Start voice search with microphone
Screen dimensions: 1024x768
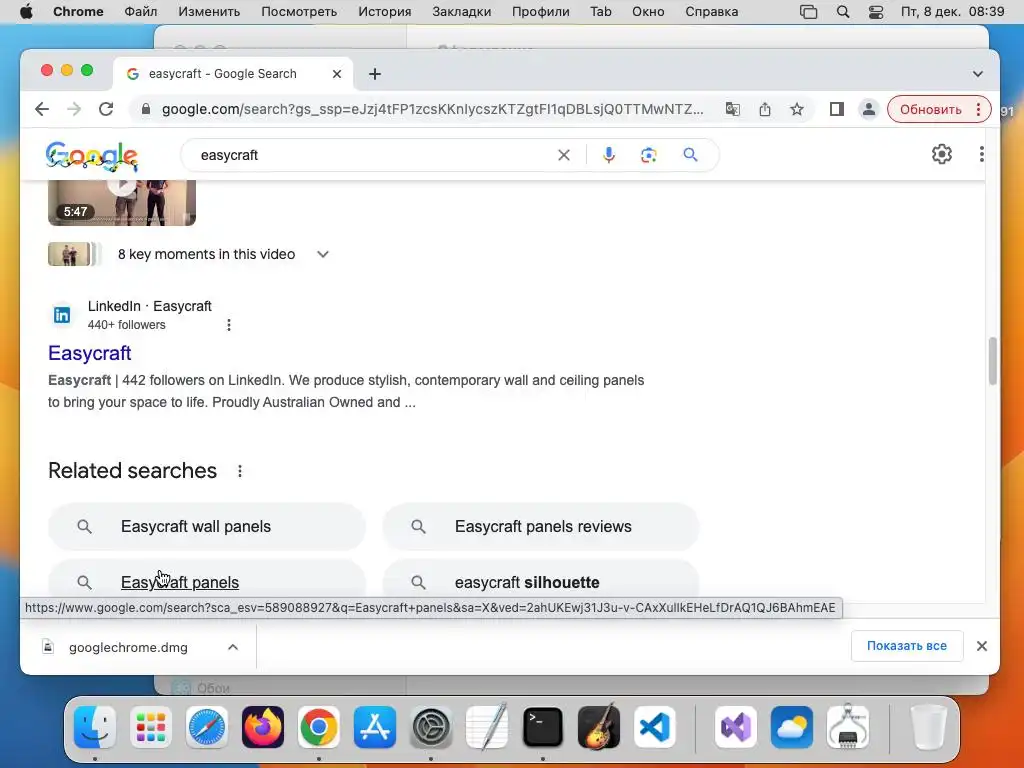click(609, 155)
